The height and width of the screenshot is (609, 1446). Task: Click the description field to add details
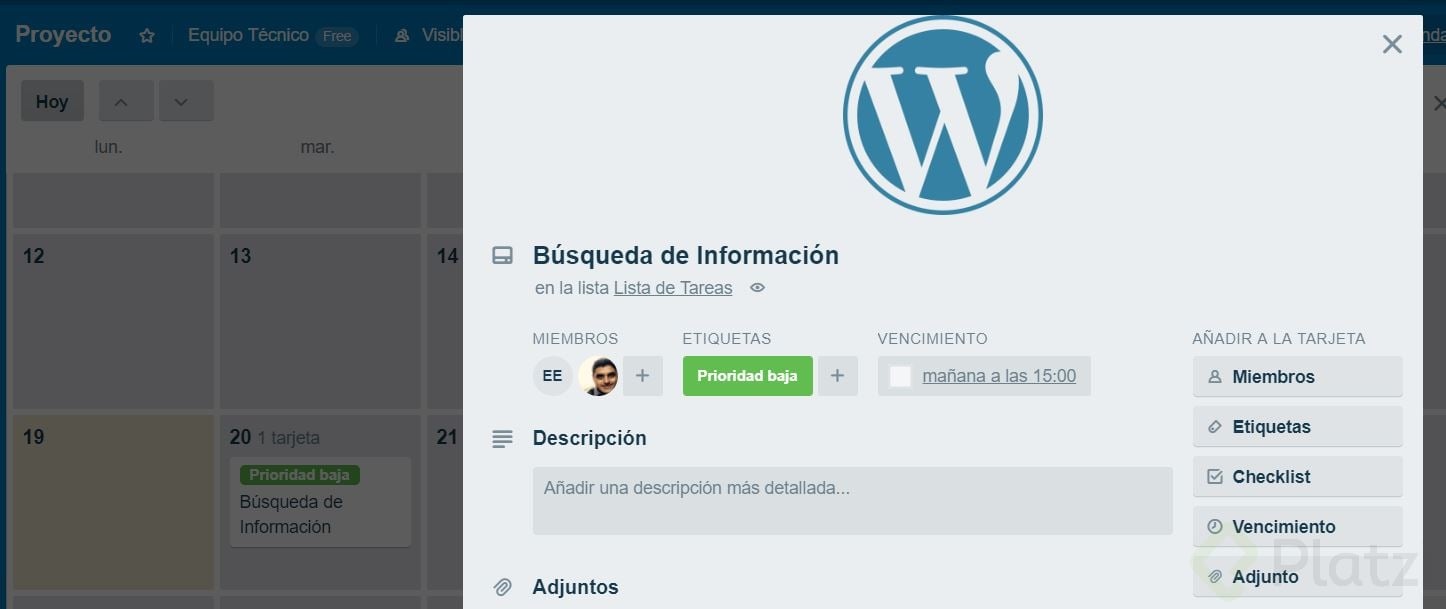tap(853, 500)
